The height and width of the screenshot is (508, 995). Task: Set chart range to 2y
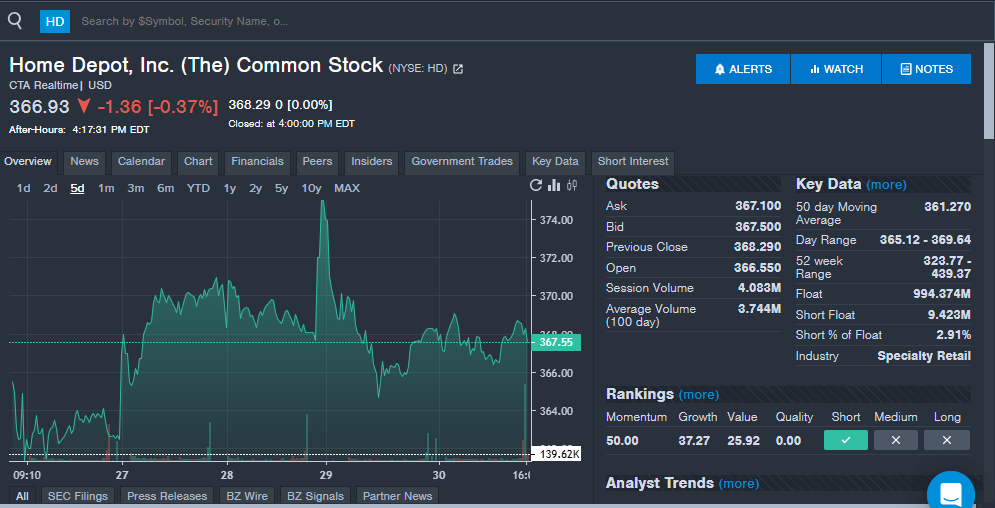[x=256, y=188]
